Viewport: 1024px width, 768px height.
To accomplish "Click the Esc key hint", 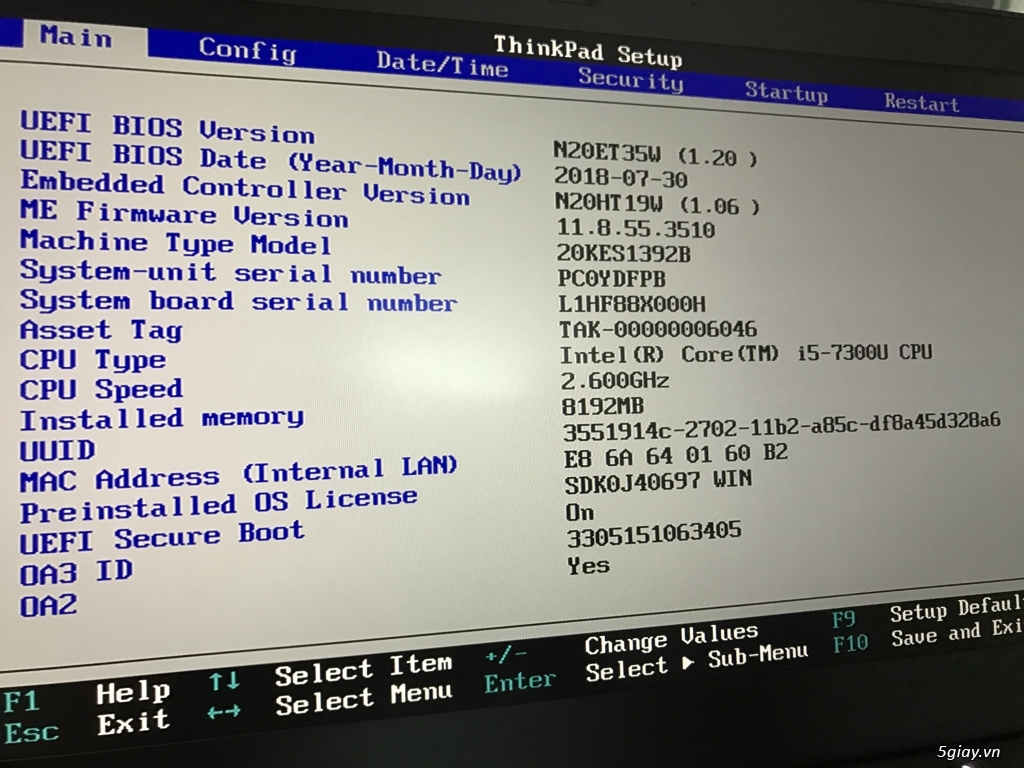I will tap(31, 732).
